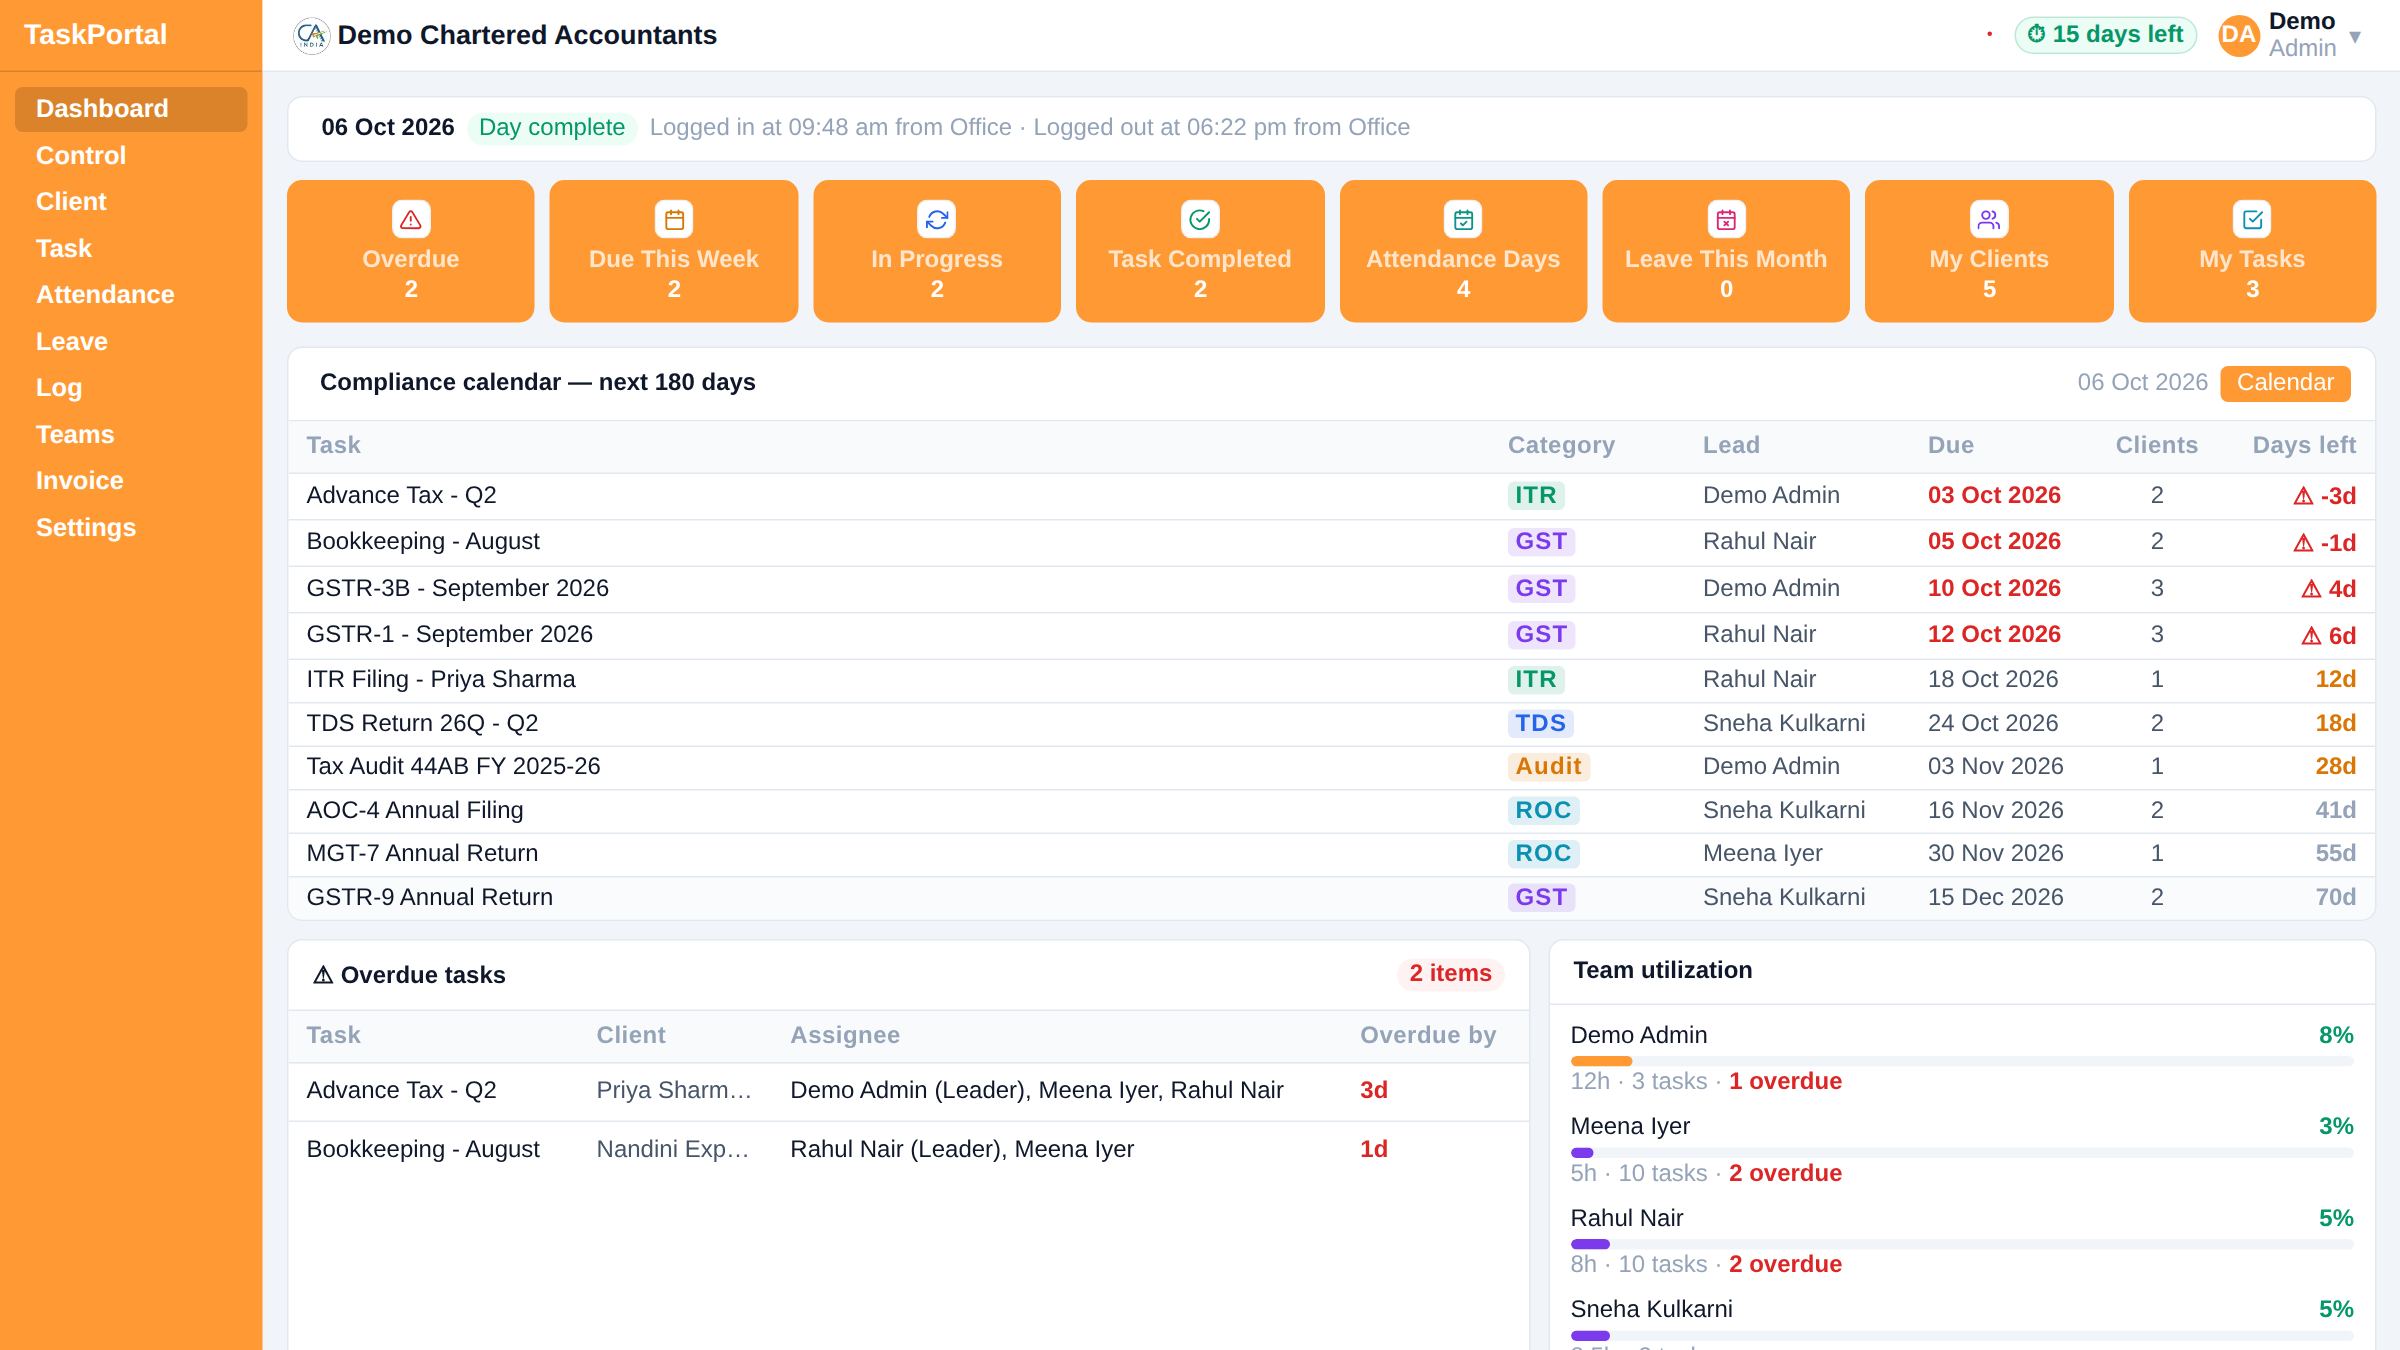This screenshot has width=2400, height=1350.
Task: Go to Teams in the sidebar
Action: click(x=131, y=435)
